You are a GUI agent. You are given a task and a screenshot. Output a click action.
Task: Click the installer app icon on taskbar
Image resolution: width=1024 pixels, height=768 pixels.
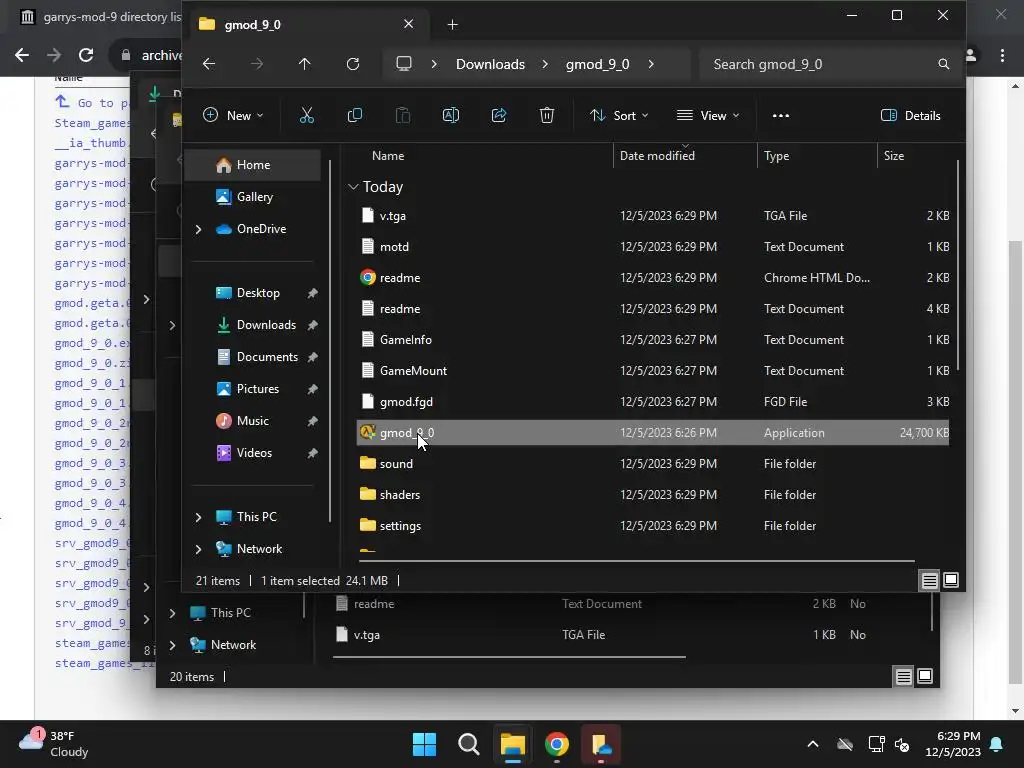point(601,744)
